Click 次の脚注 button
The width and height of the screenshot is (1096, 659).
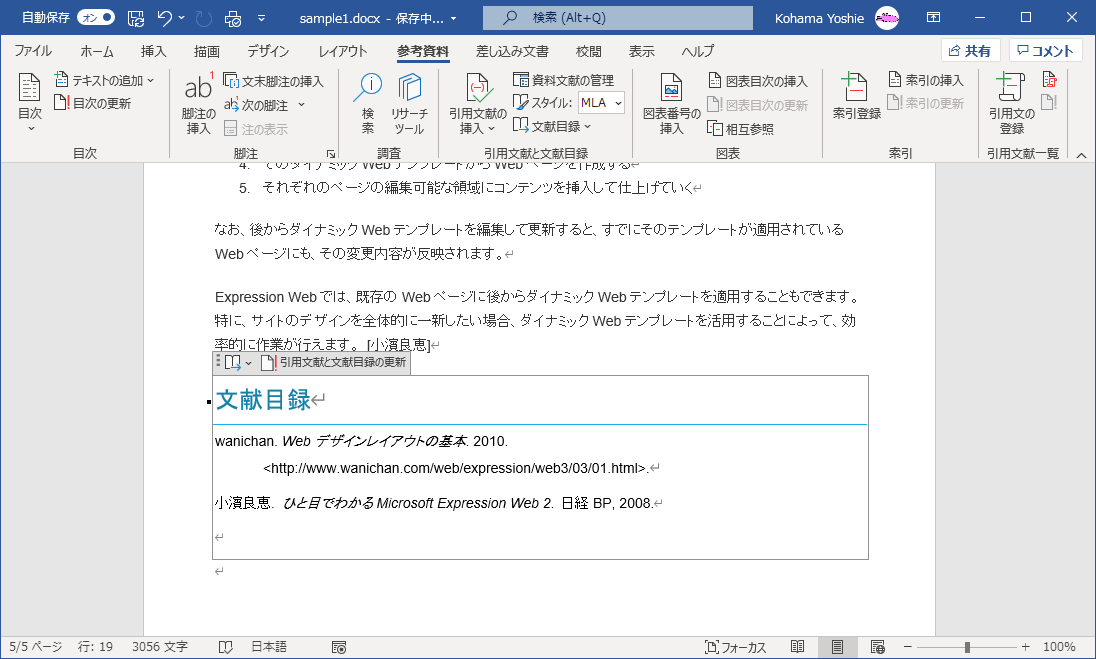coord(256,105)
